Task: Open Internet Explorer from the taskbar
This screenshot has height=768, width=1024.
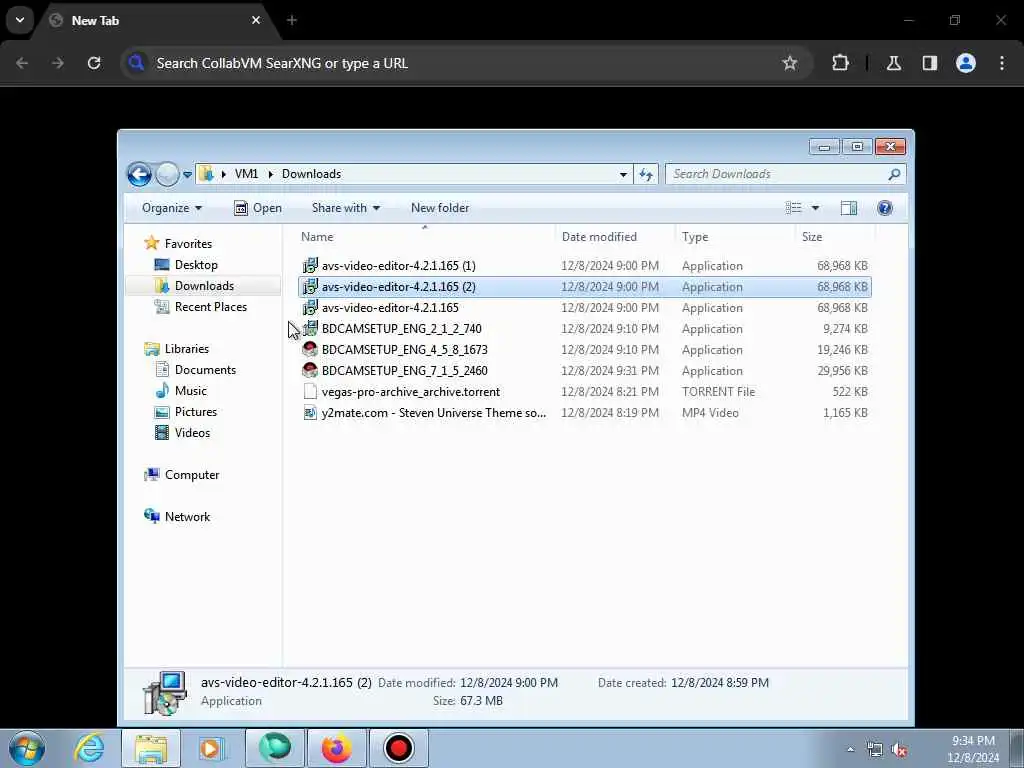Action: [x=89, y=748]
